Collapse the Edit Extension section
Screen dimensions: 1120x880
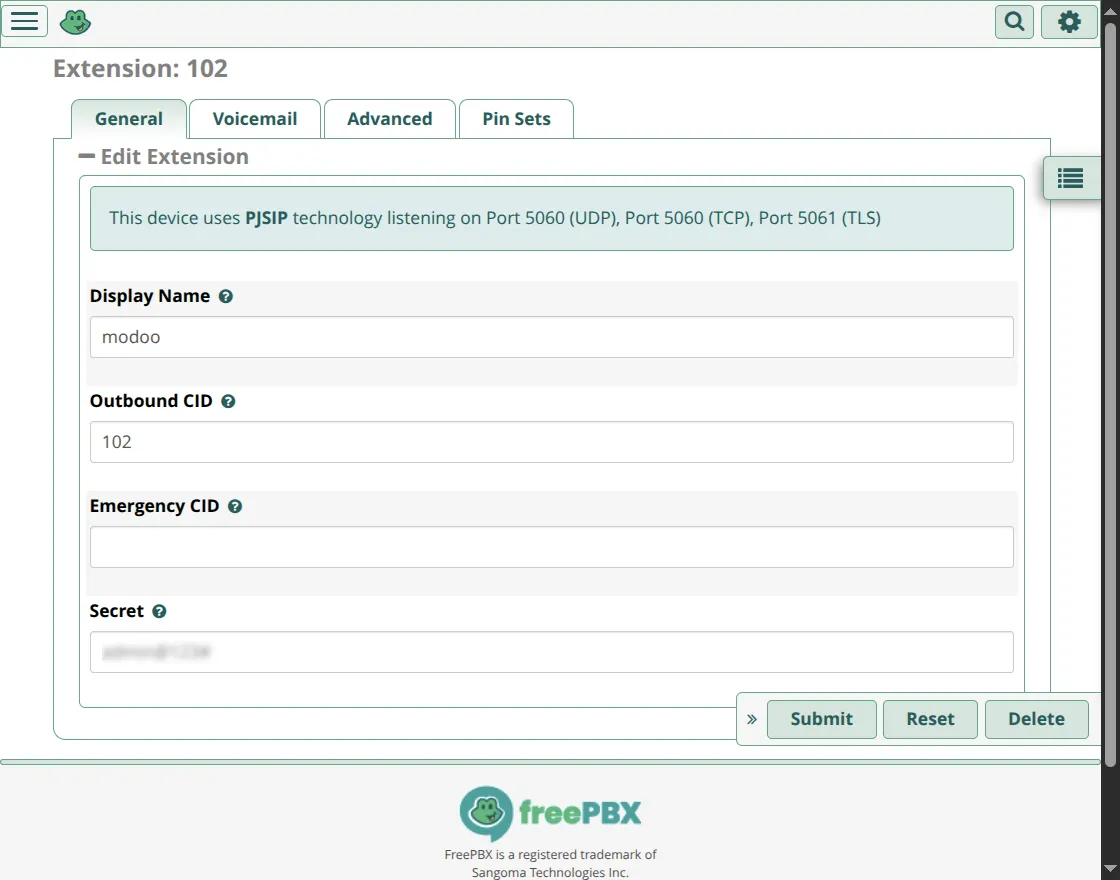pos(88,156)
